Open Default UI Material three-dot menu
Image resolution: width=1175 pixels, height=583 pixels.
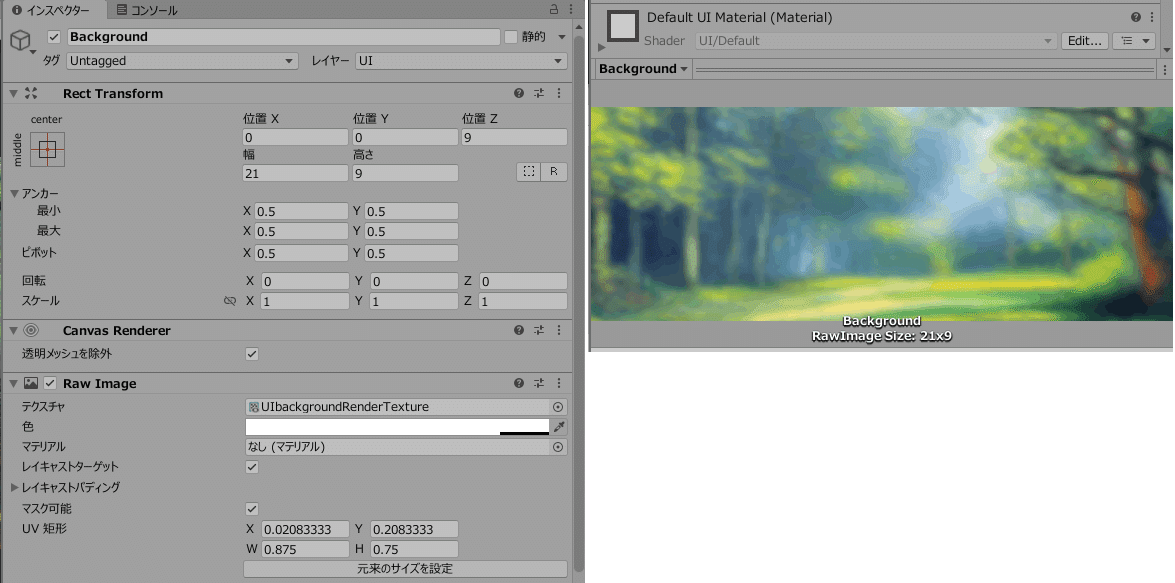click(1153, 17)
